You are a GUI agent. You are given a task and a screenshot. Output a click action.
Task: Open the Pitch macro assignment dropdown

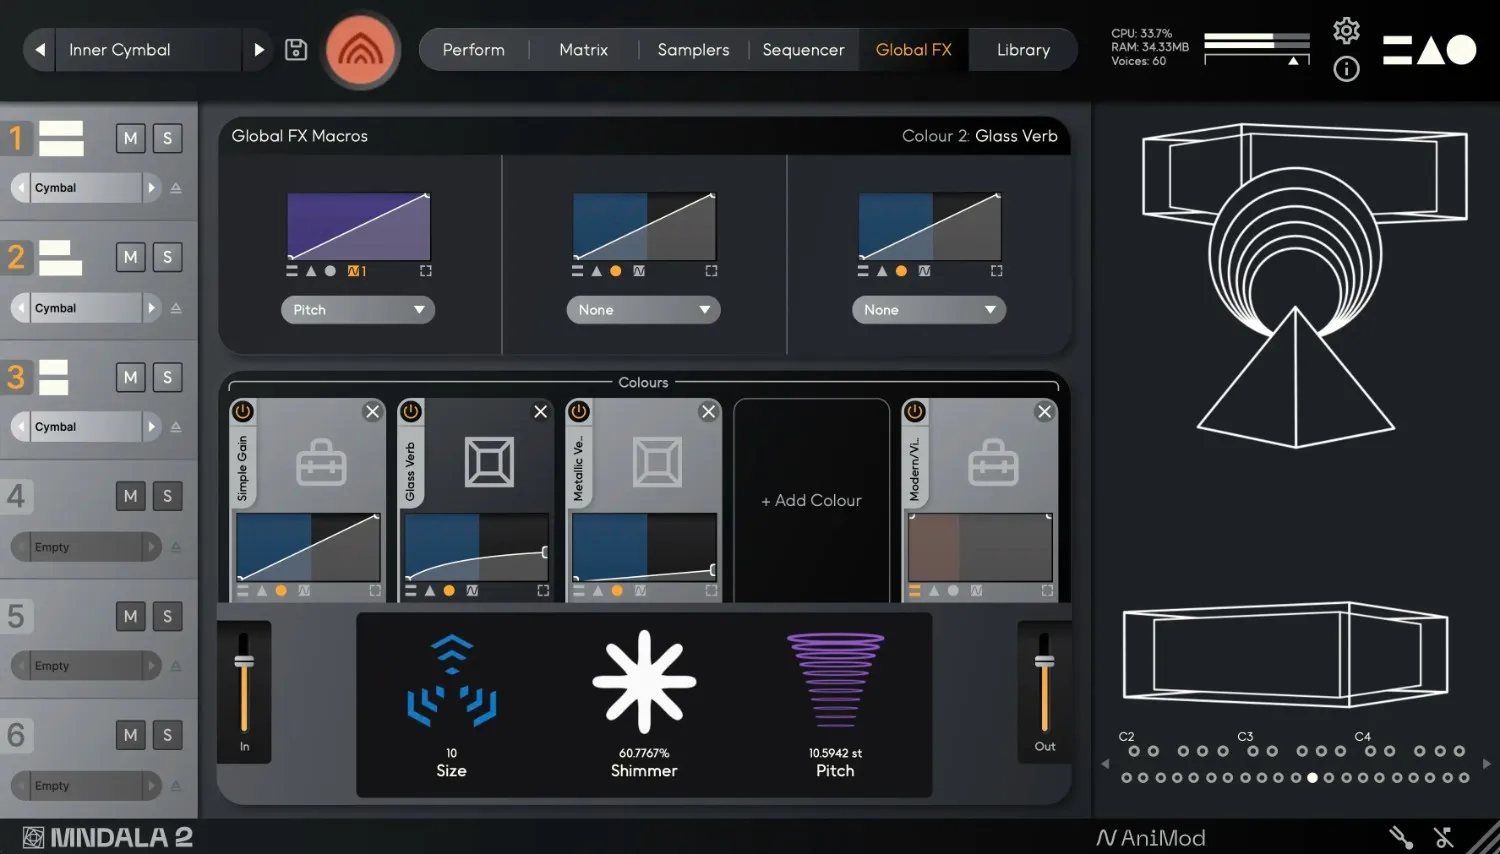[x=357, y=310]
